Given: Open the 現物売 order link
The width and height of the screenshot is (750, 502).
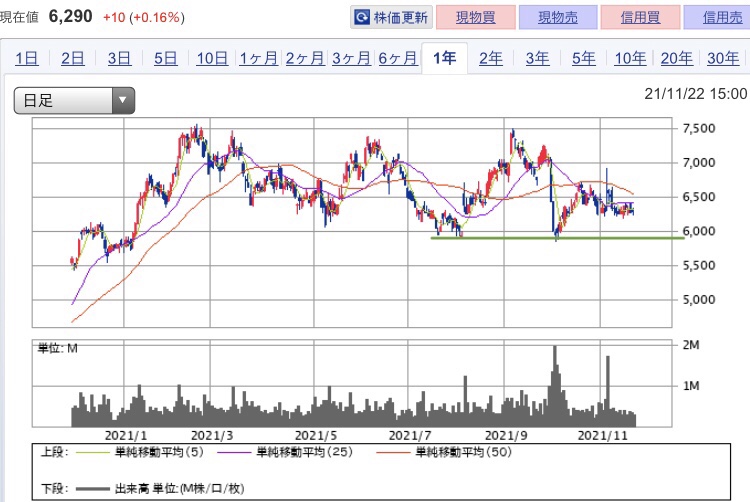Looking at the screenshot, I should click(x=558, y=18).
